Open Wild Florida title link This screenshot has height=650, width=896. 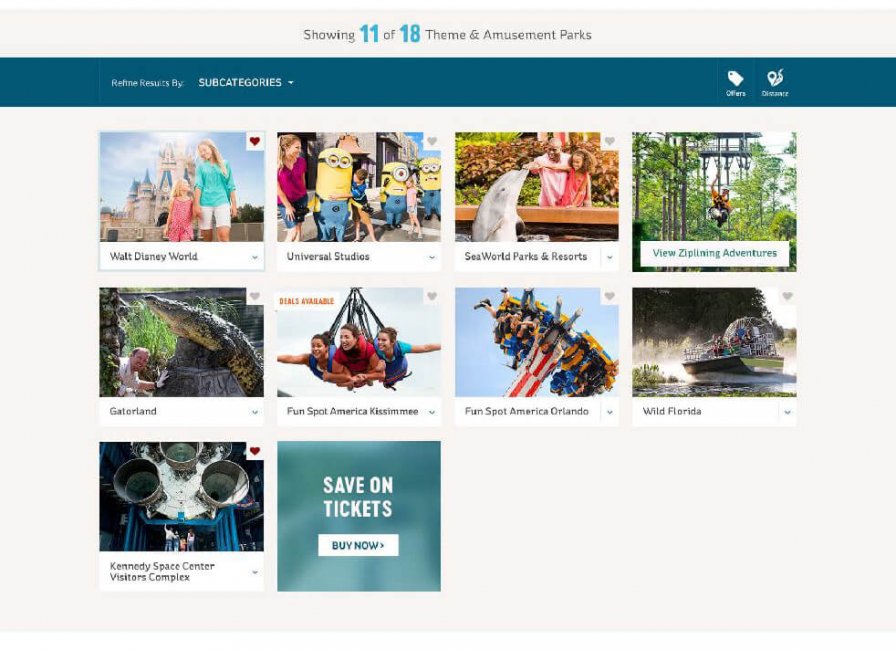coord(671,411)
